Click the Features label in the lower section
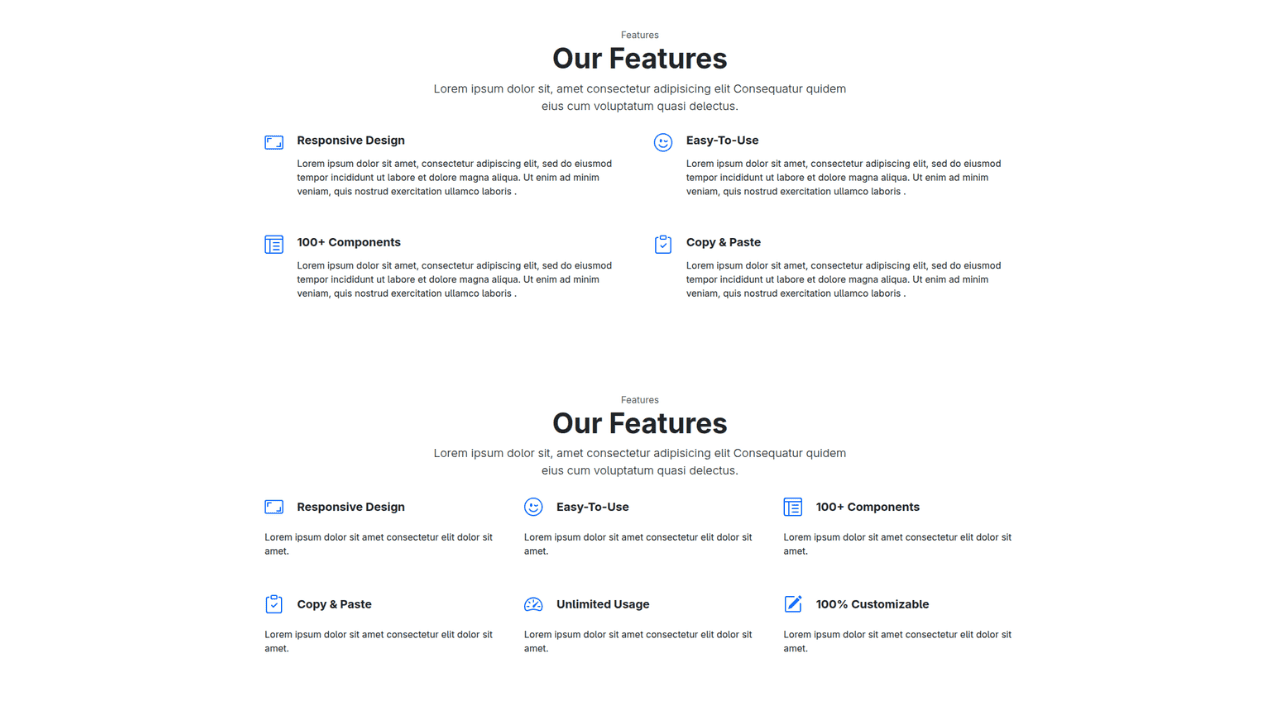Viewport: 1280px width, 720px height. [x=639, y=399]
